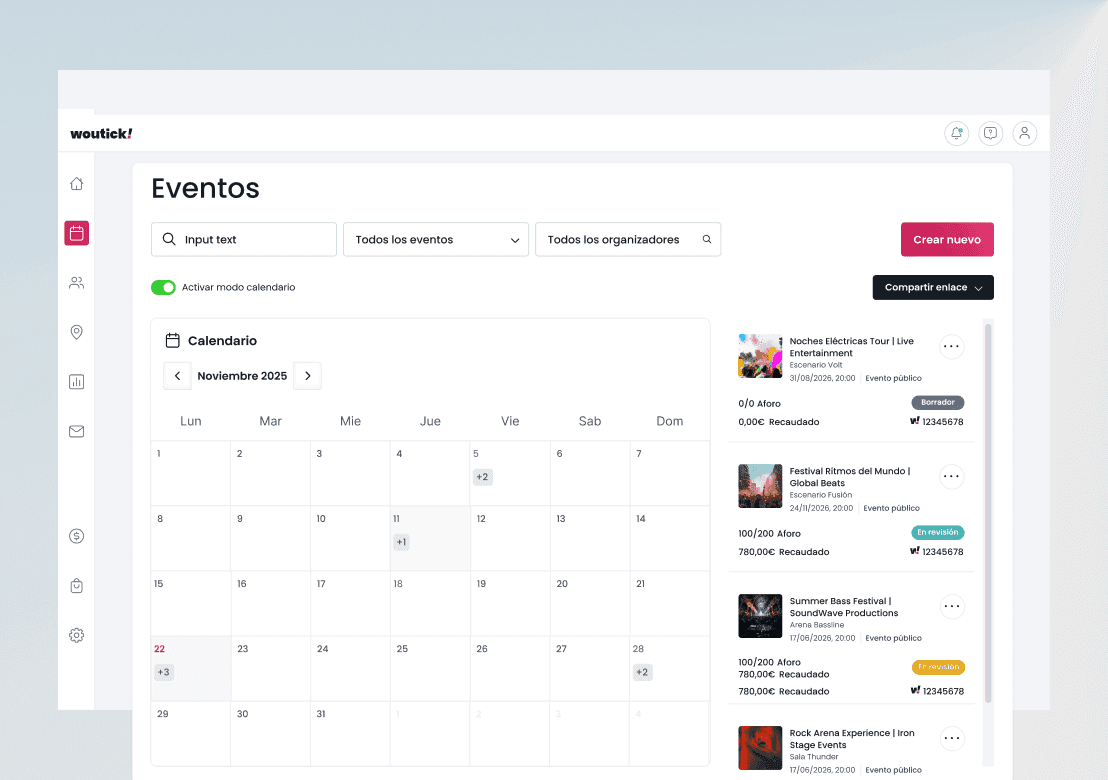Click the 0/0 Aforo text

(x=760, y=403)
